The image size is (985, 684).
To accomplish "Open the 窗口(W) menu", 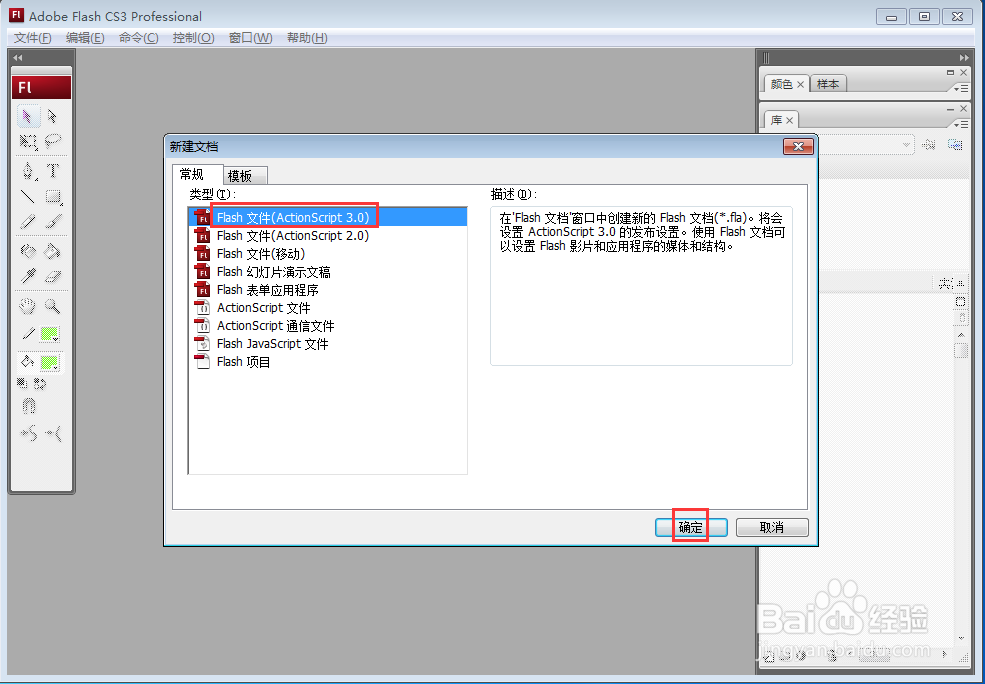I will pos(250,38).
